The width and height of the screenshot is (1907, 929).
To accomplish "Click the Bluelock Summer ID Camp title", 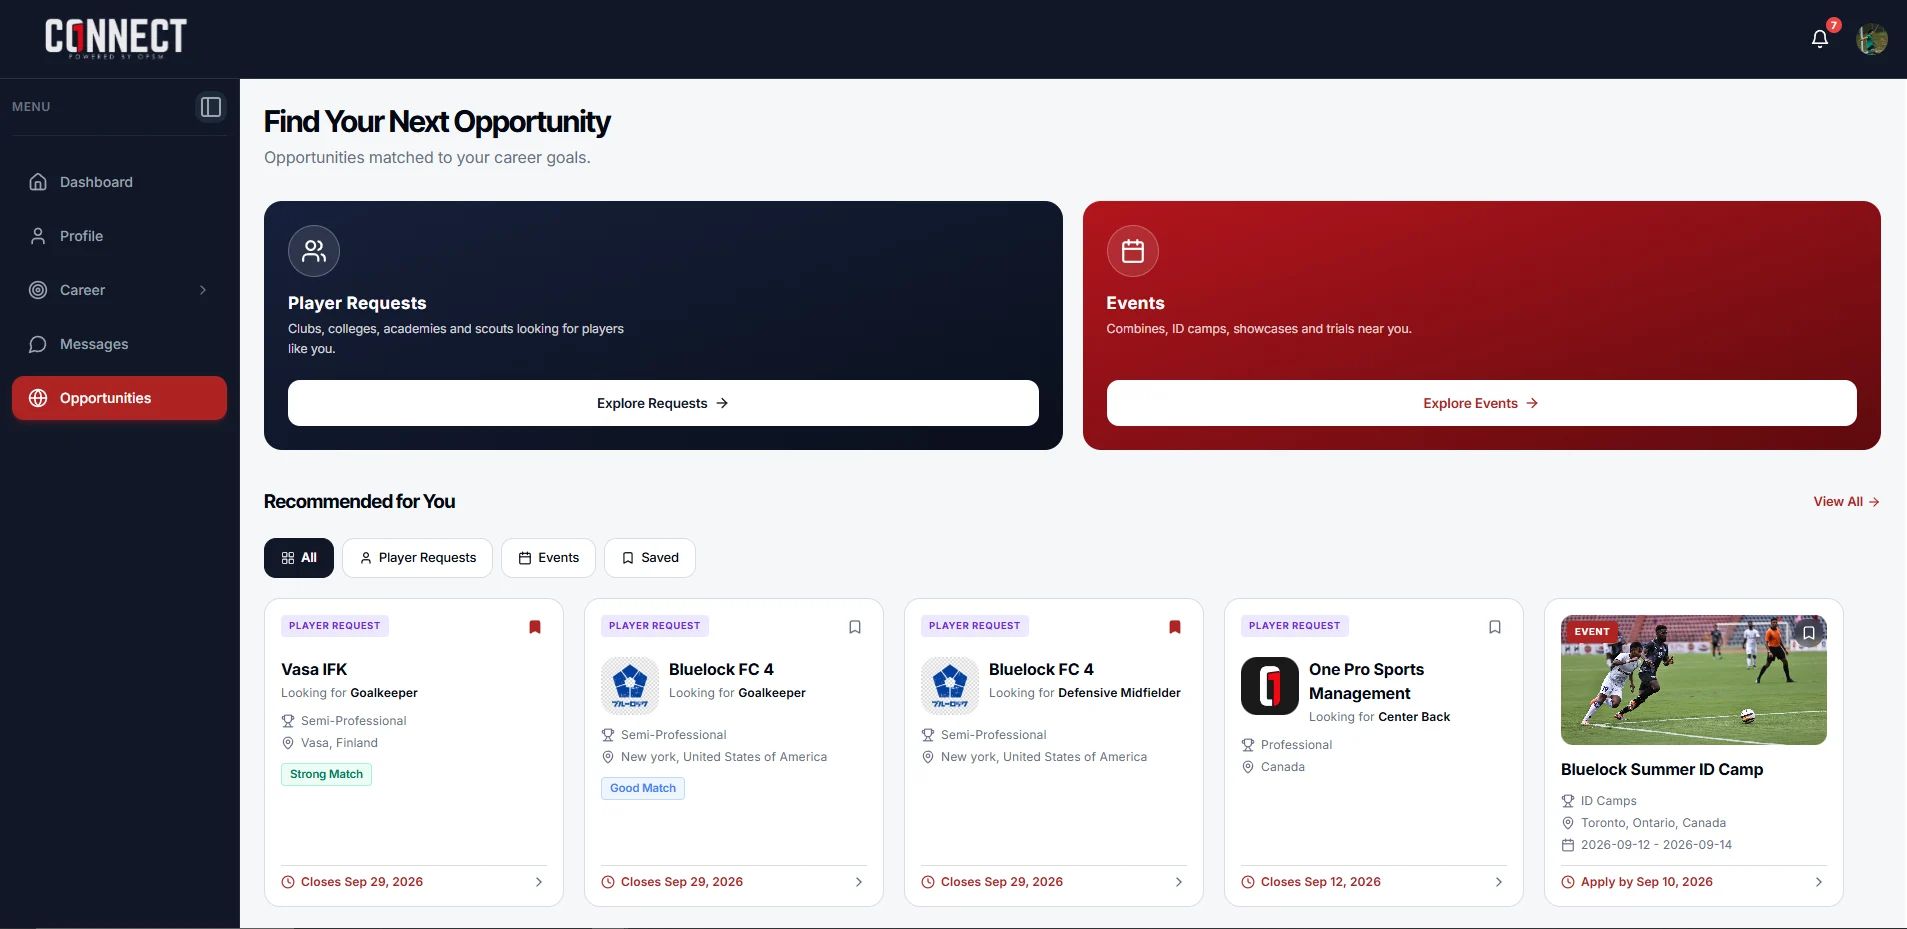I will (1662, 769).
